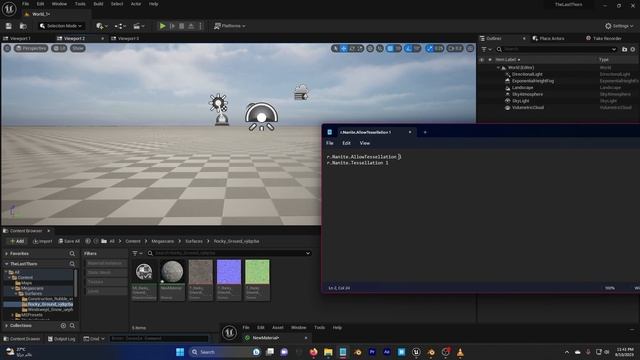Click the Add button in the Content Browser
640x360 pixels.
coord(17,241)
